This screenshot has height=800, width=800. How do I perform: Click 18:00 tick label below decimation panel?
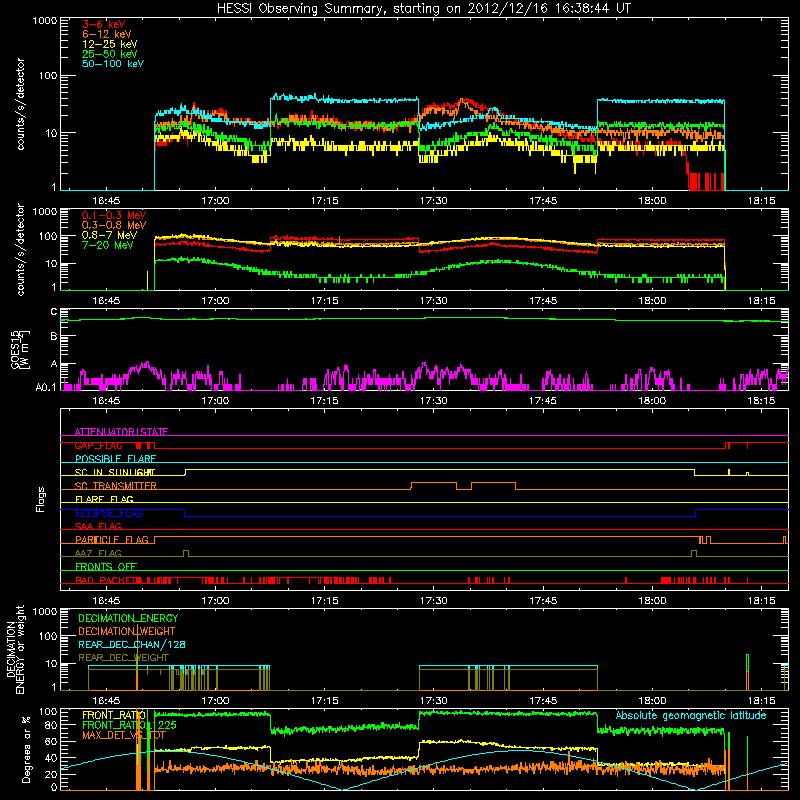pyautogui.click(x=652, y=701)
